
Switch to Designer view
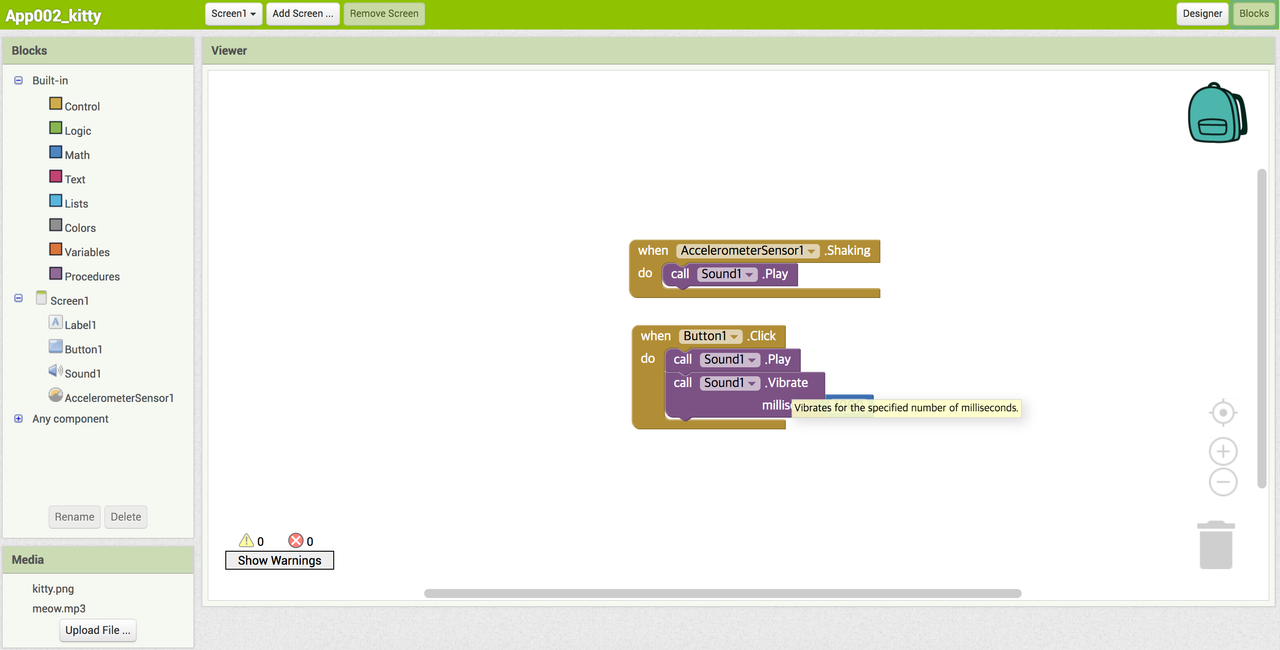tap(1202, 14)
